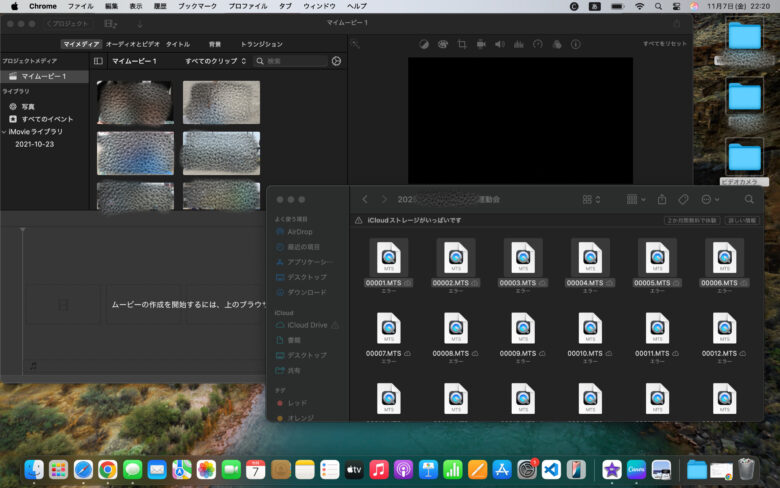
Task: Open the Finder grouping options dropdown
Action: 634,199
